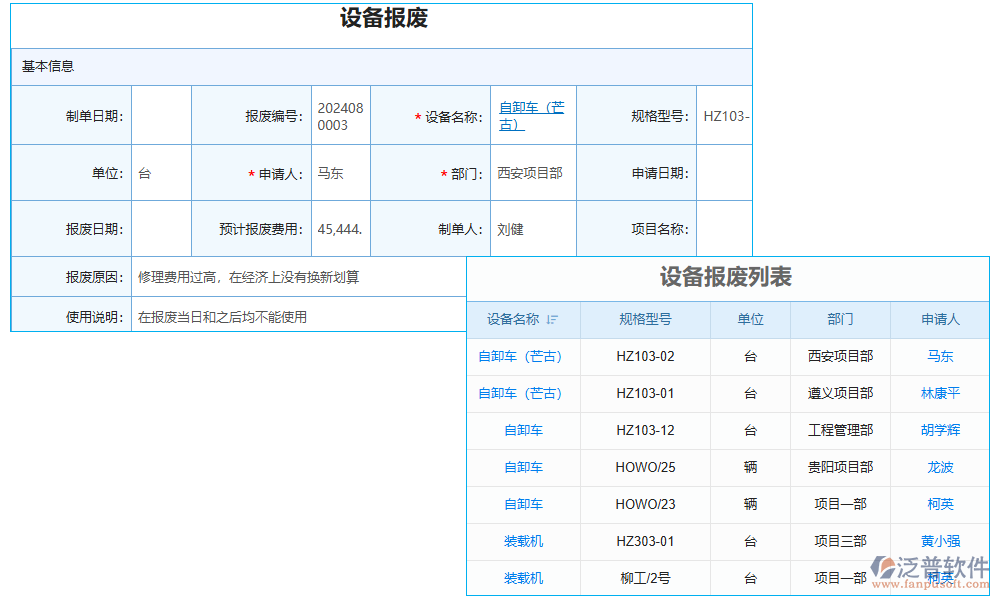
Task: Select the 设备报废列表 list title
Action: coord(728,279)
